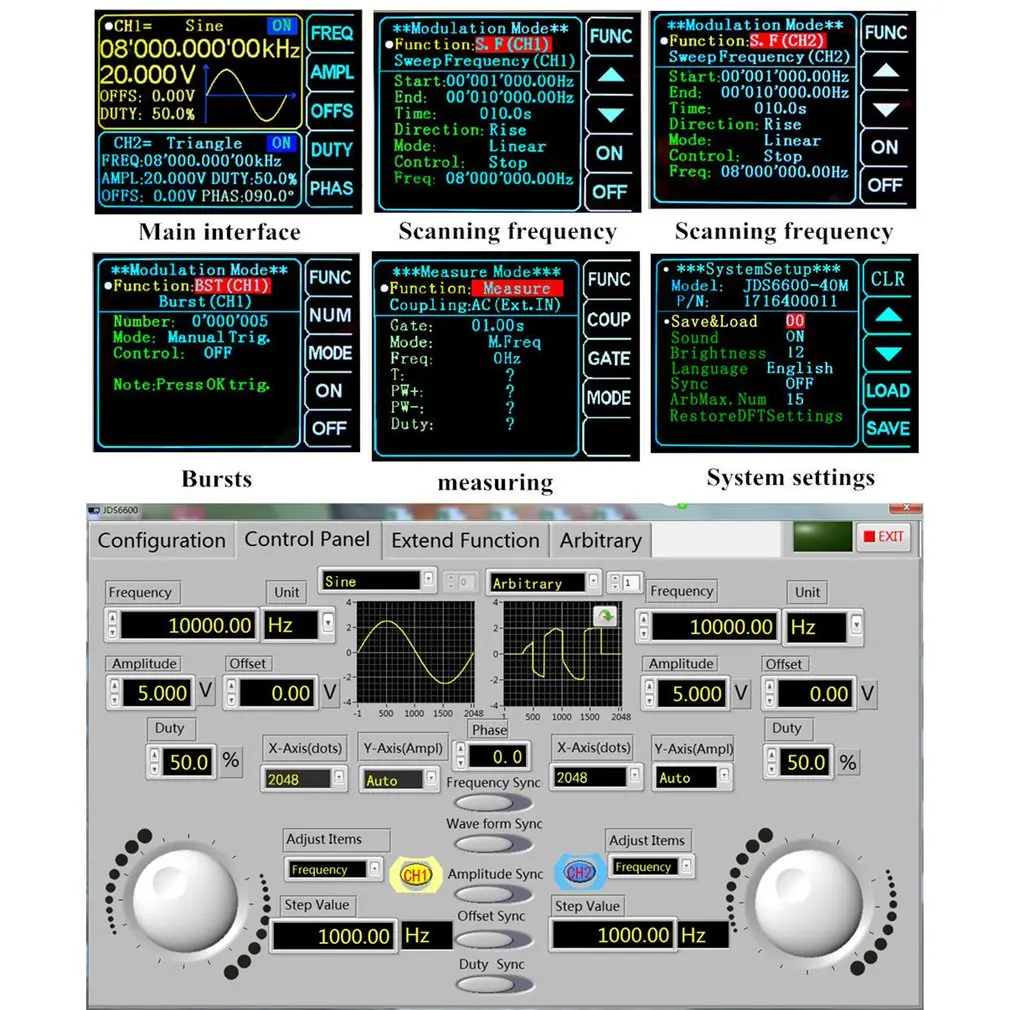Switch to the Configuration tab
The width and height of the screenshot is (1010, 1010).
tap(162, 540)
